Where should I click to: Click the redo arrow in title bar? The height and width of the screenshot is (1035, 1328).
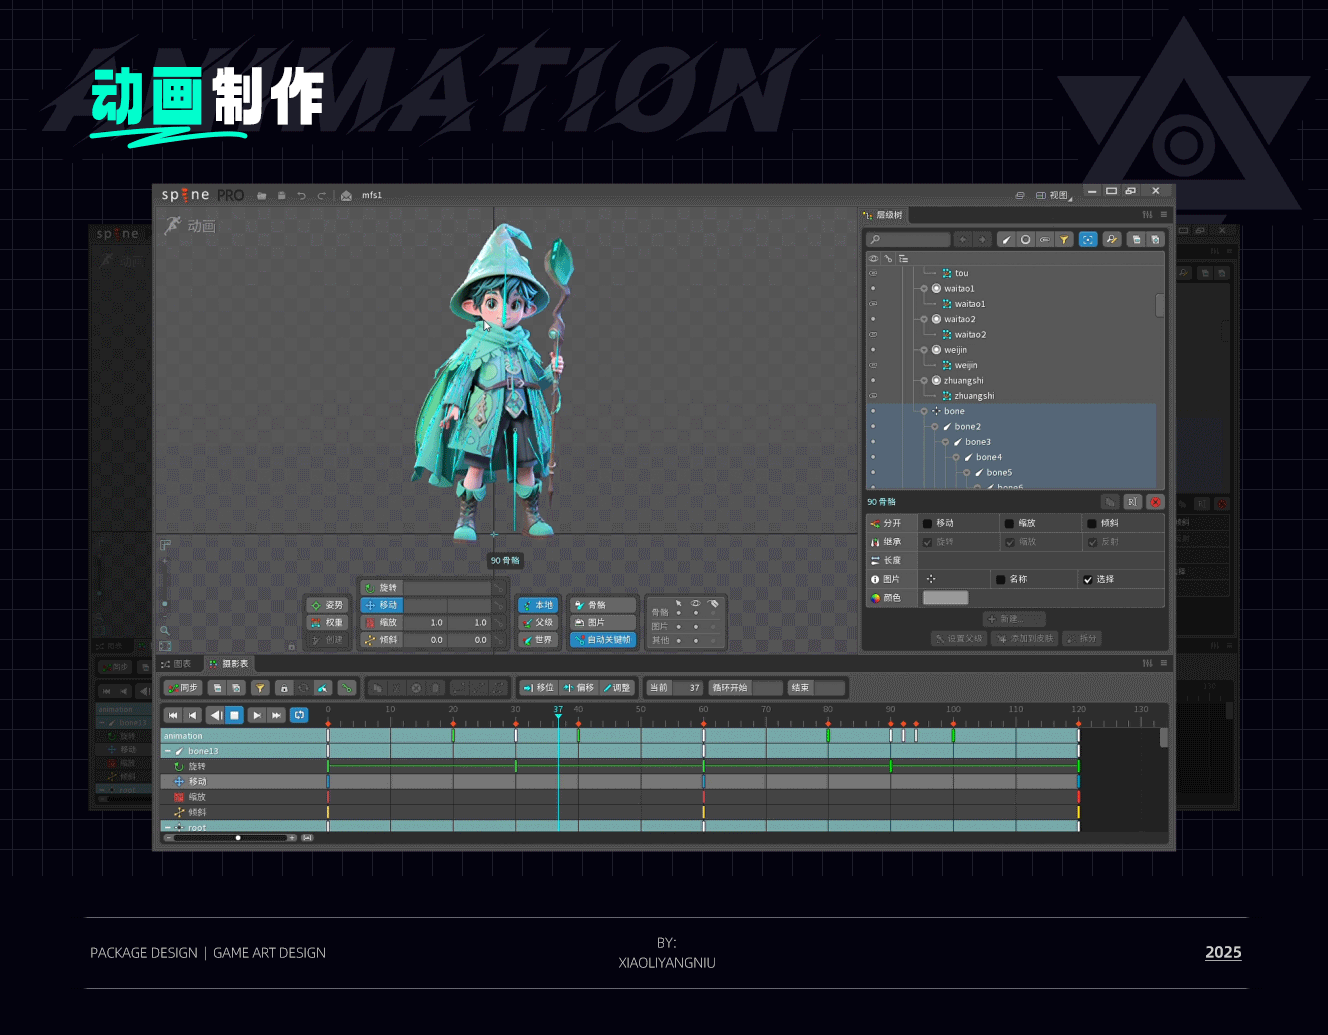(x=321, y=196)
